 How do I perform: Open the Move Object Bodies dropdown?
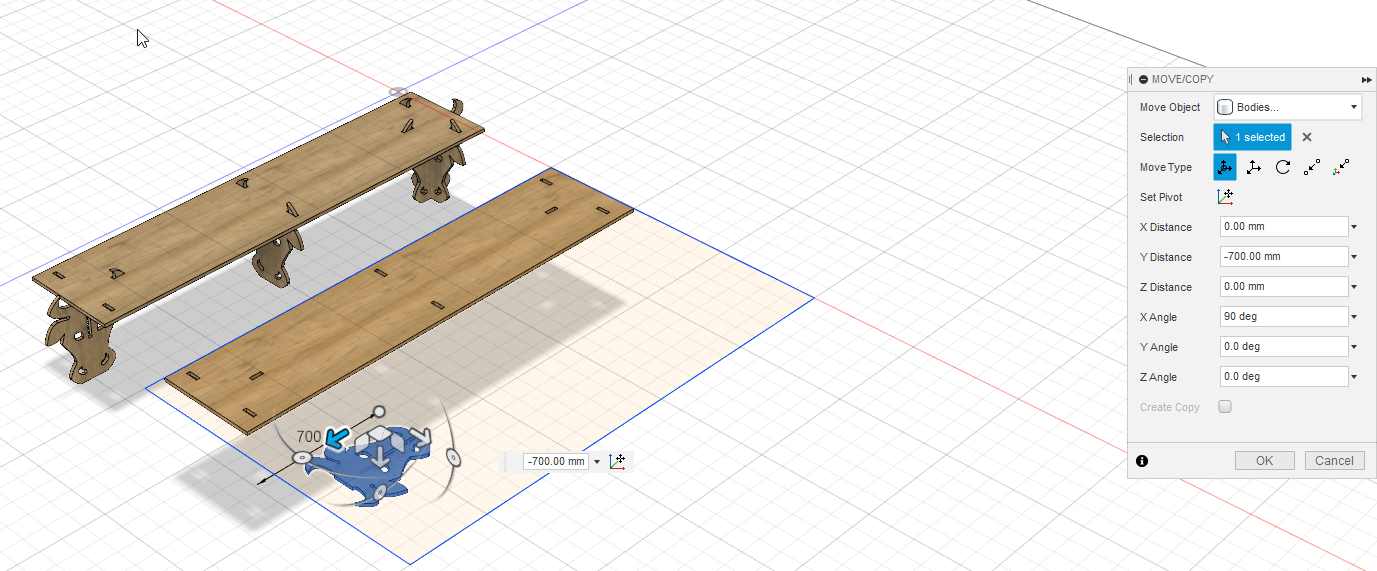click(1287, 107)
